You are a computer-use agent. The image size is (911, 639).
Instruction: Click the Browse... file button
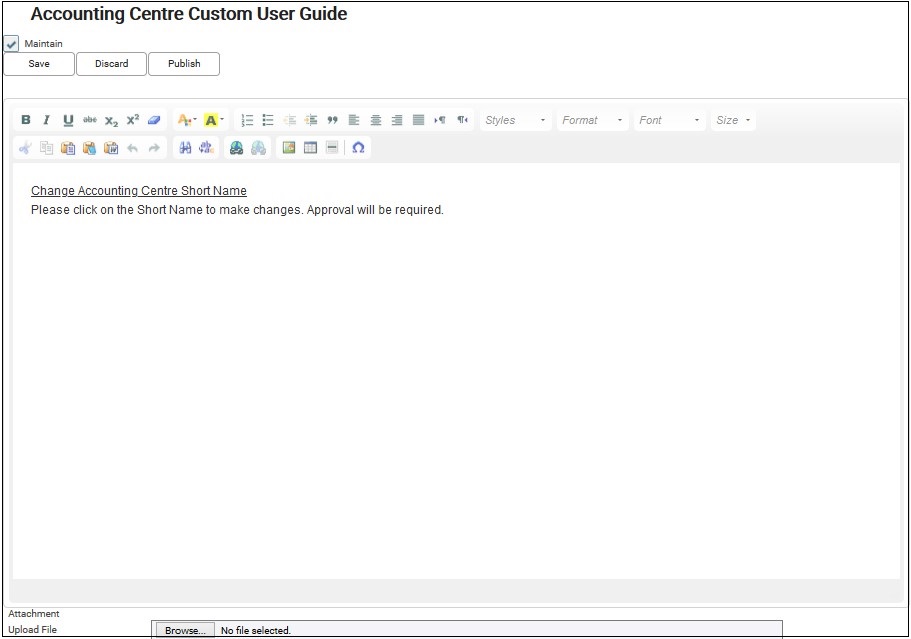185,630
